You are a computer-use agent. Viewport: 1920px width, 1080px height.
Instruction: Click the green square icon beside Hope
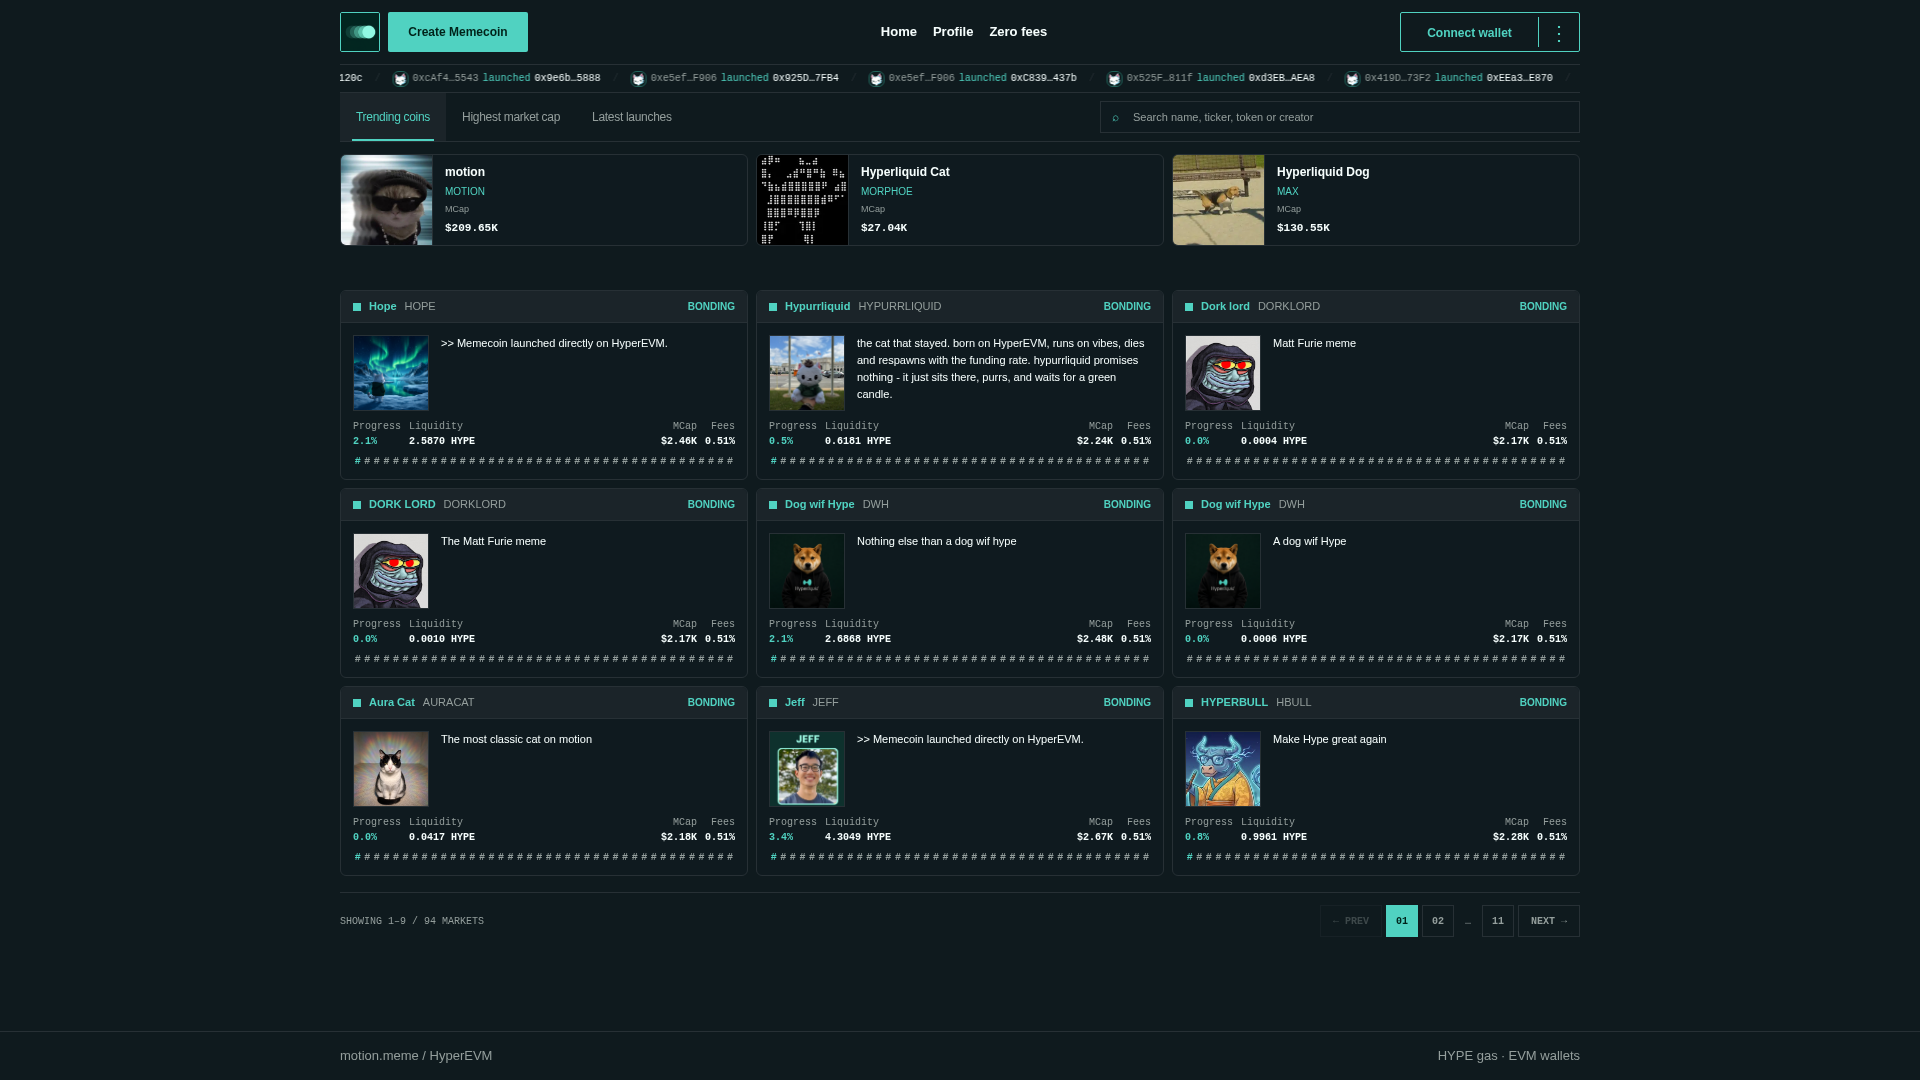tap(357, 307)
